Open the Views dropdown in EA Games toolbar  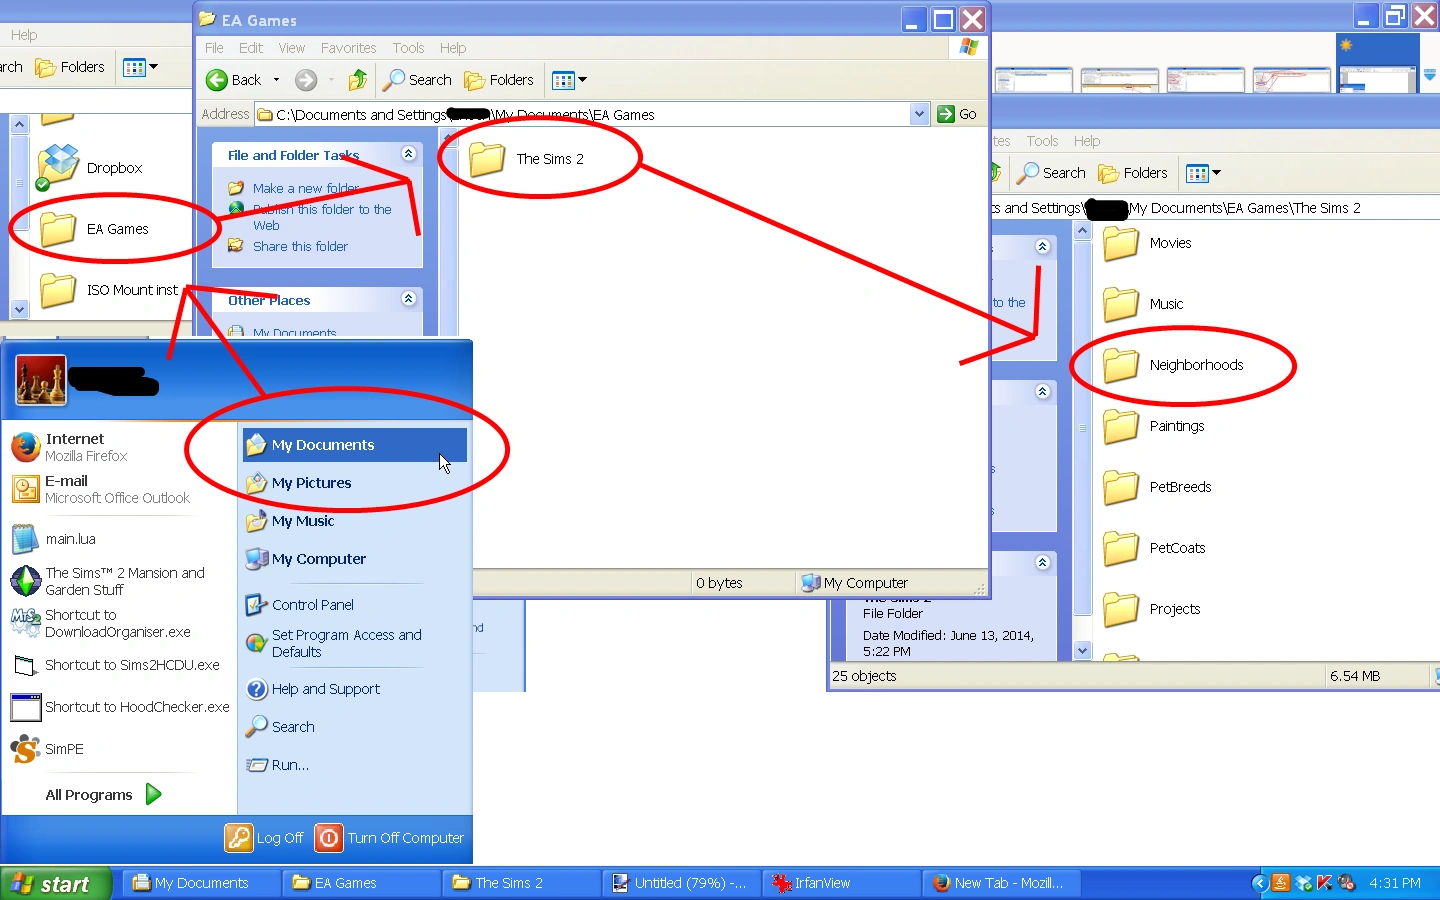569,80
